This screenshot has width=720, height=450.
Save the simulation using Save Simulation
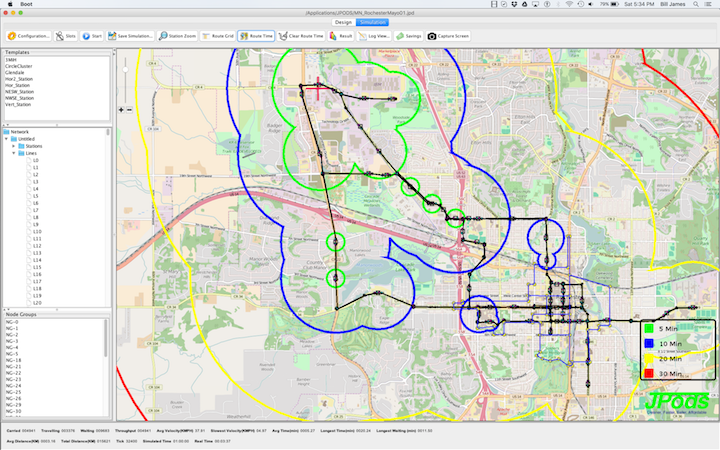pyautogui.click(x=132, y=35)
